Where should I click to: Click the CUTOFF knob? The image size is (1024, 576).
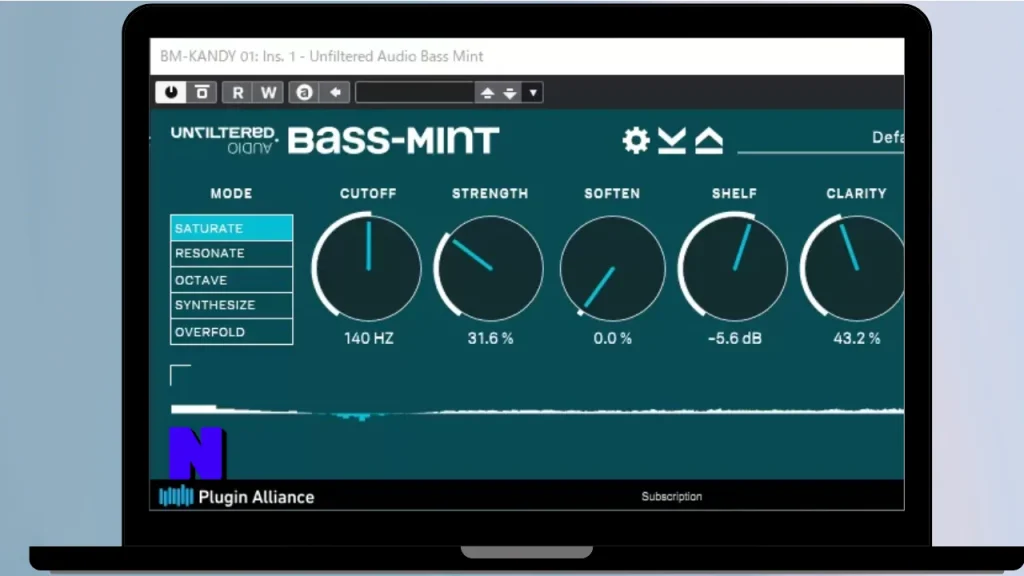point(368,268)
